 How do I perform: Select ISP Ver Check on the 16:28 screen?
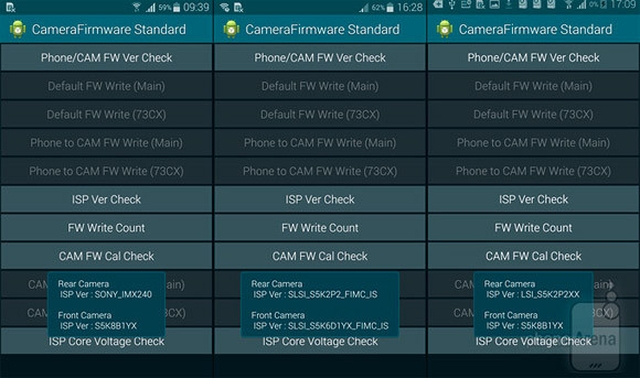320,199
